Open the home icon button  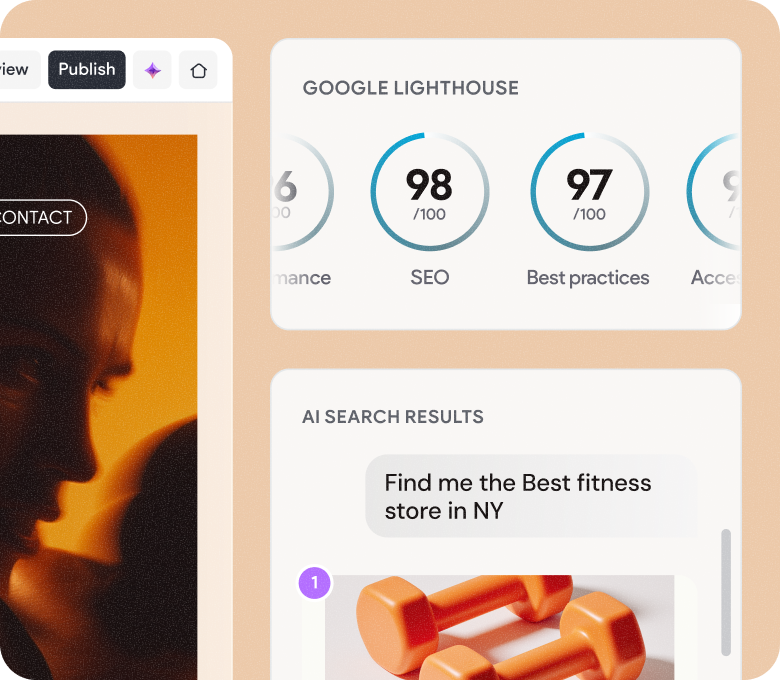point(198,70)
